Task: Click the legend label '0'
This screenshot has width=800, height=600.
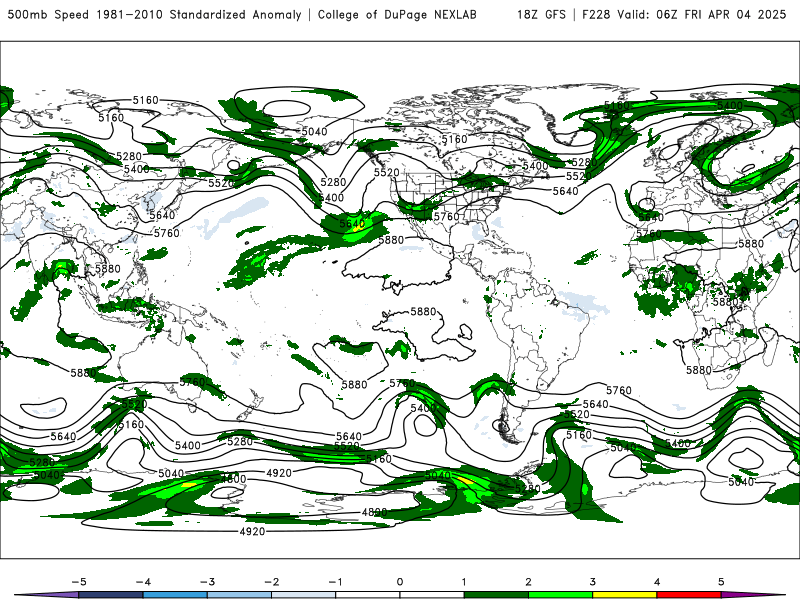Action: (x=399, y=582)
